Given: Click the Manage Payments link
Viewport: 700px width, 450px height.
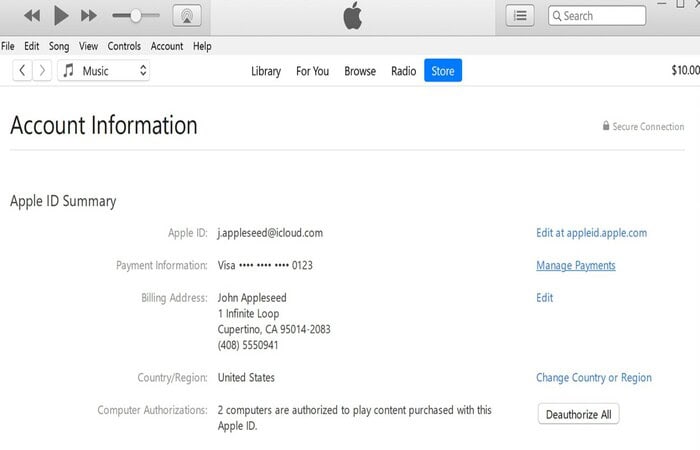Looking at the screenshot, I should (x=575, y=266).
